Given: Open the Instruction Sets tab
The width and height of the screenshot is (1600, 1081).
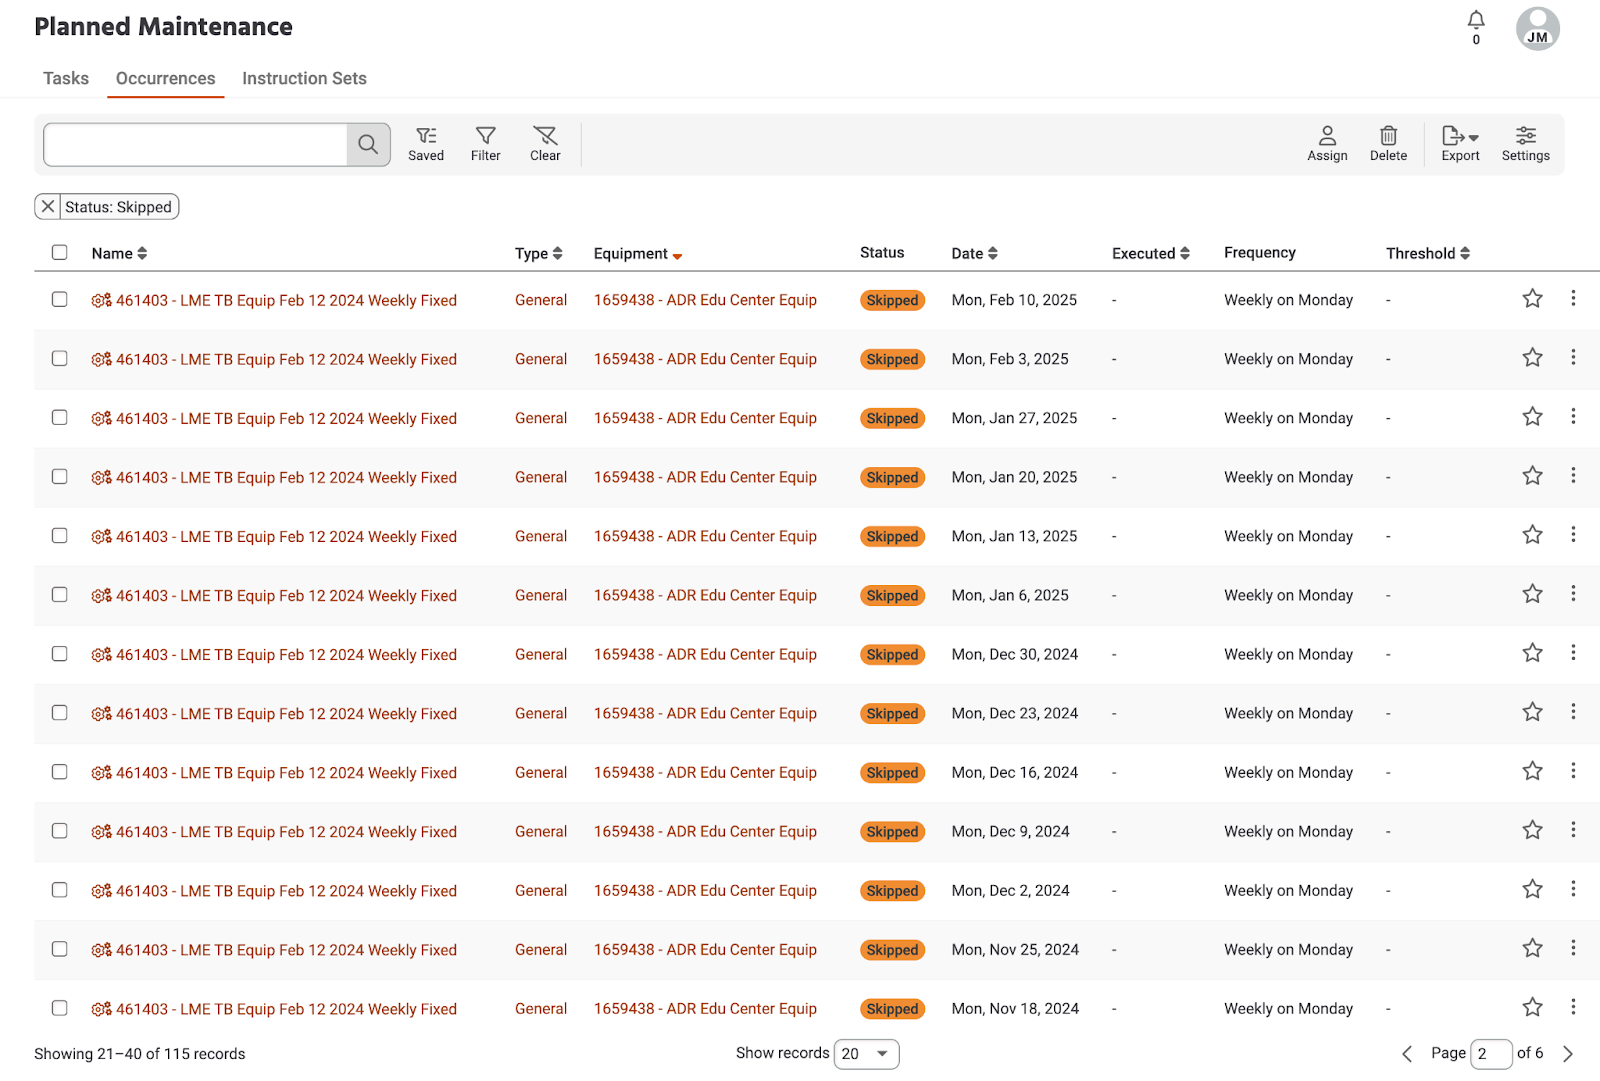Looking at the screenshot, I should pos(304,78).
